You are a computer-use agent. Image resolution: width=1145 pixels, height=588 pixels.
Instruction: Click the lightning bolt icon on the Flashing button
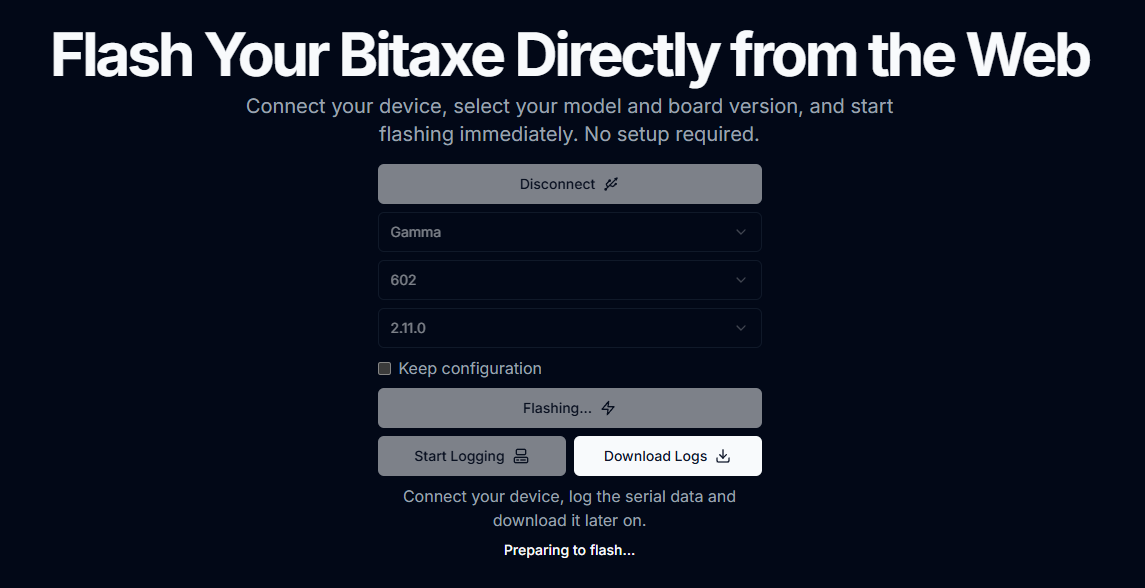pyautogui.click(x=608, y=407)
